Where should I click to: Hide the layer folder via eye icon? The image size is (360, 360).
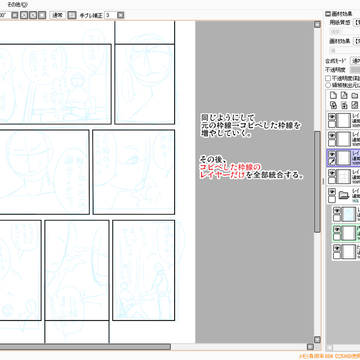pyautogui.click(x=332, y=192)
